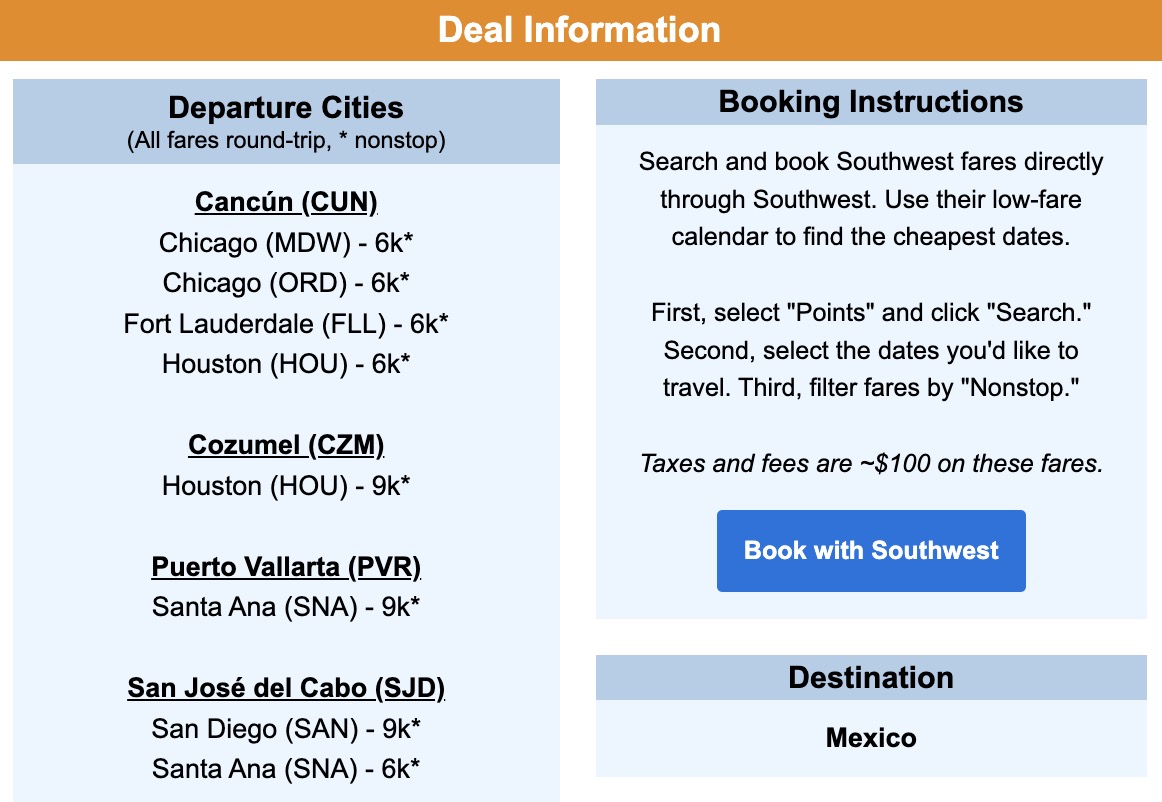The image size is (1162, 802).
Task: Click the round-trip nonstop fare disclaimer
Action: [285, 141]
